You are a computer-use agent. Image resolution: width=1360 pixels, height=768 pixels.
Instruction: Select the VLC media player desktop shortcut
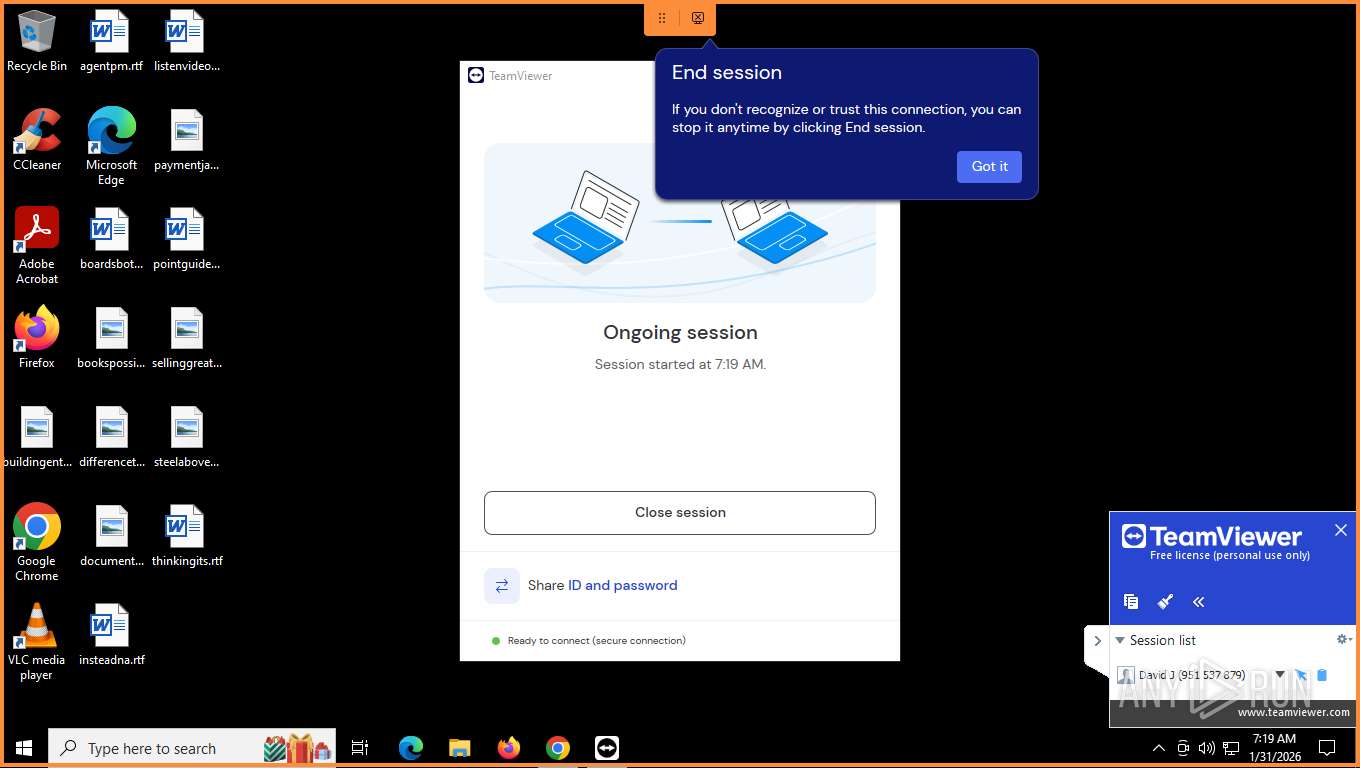37,641
